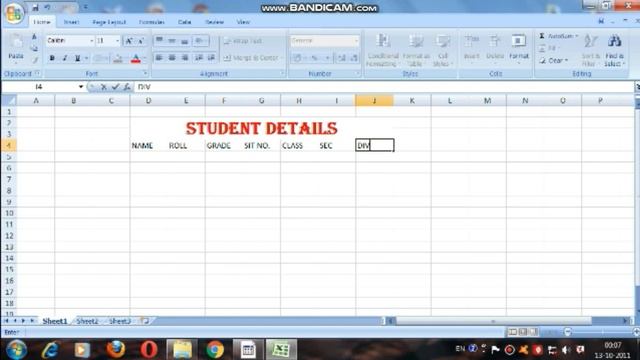The image size is (640, 360).
Task: Increase decimal places
Action: click(x=342, y=58)
